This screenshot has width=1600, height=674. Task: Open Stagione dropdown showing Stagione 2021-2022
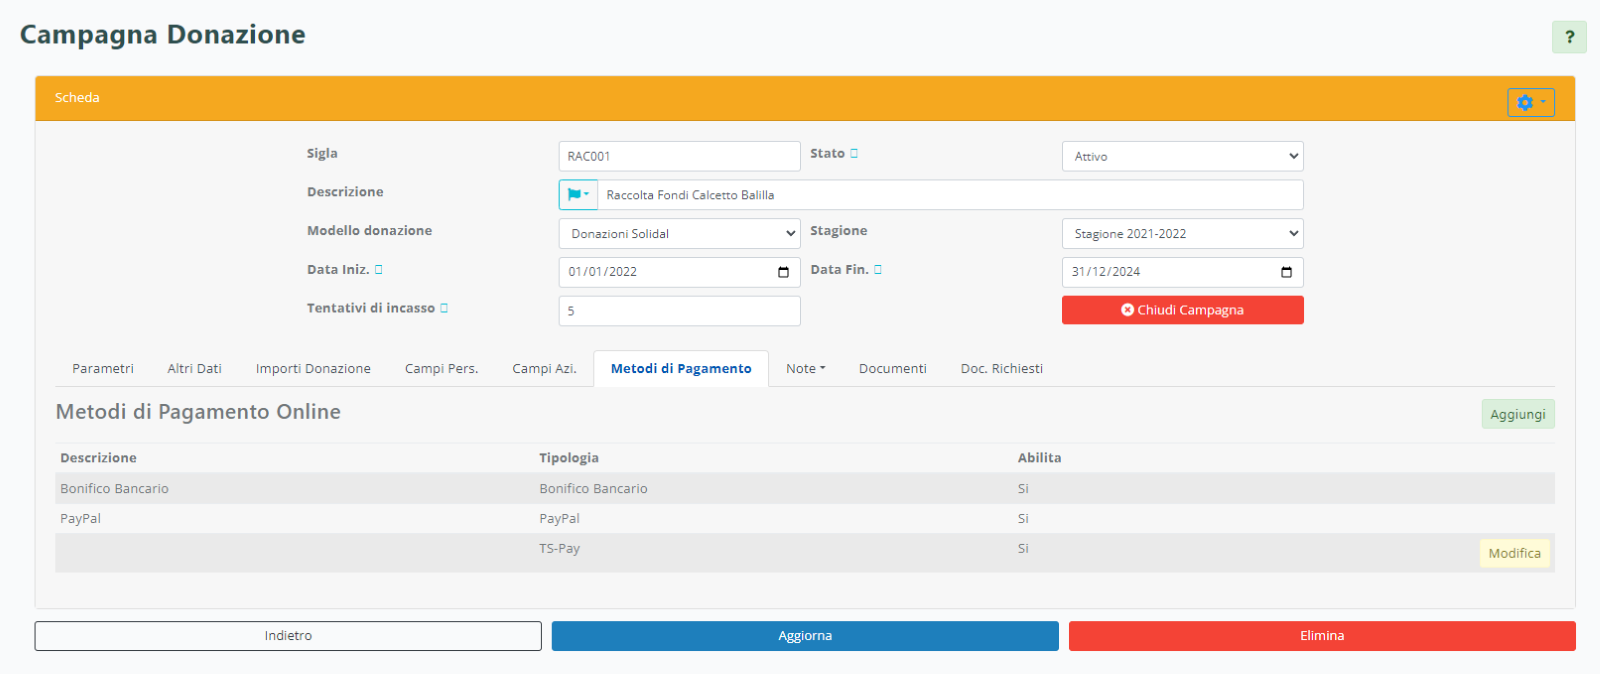[1183, 233]
